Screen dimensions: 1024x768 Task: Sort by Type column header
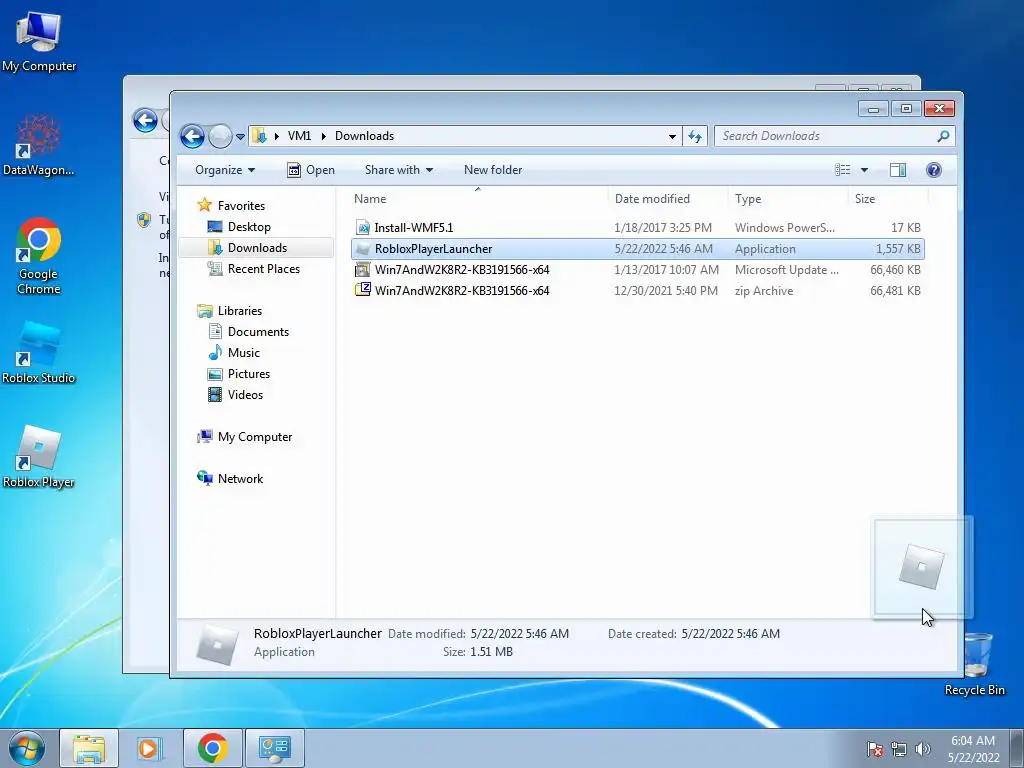click(x=788, y=199)
